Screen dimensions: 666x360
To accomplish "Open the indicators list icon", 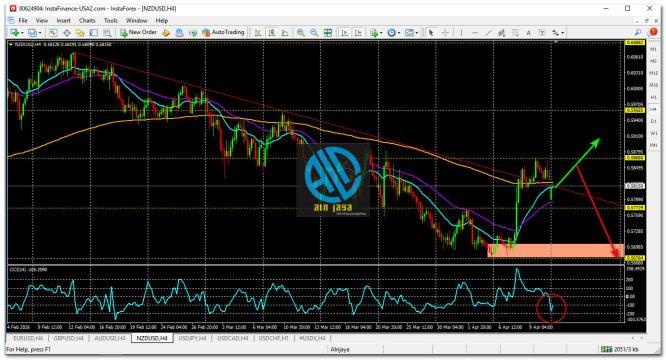I will click(374, 32).
